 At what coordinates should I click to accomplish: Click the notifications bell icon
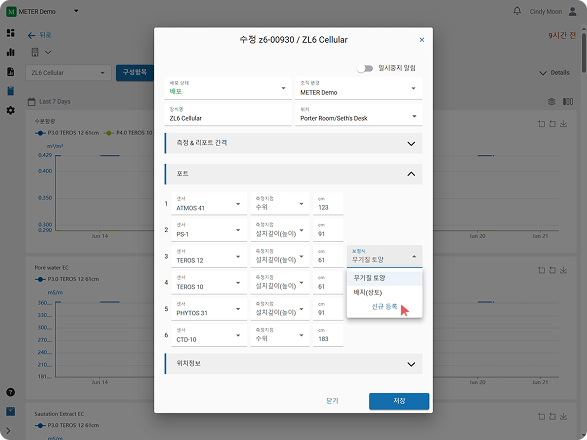point(517,11)
